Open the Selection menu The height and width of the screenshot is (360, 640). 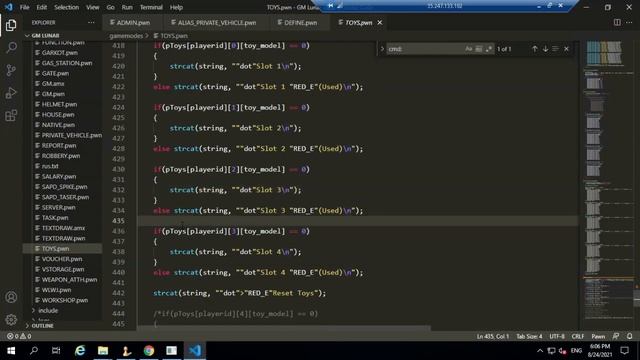click(x=67, y=7)
